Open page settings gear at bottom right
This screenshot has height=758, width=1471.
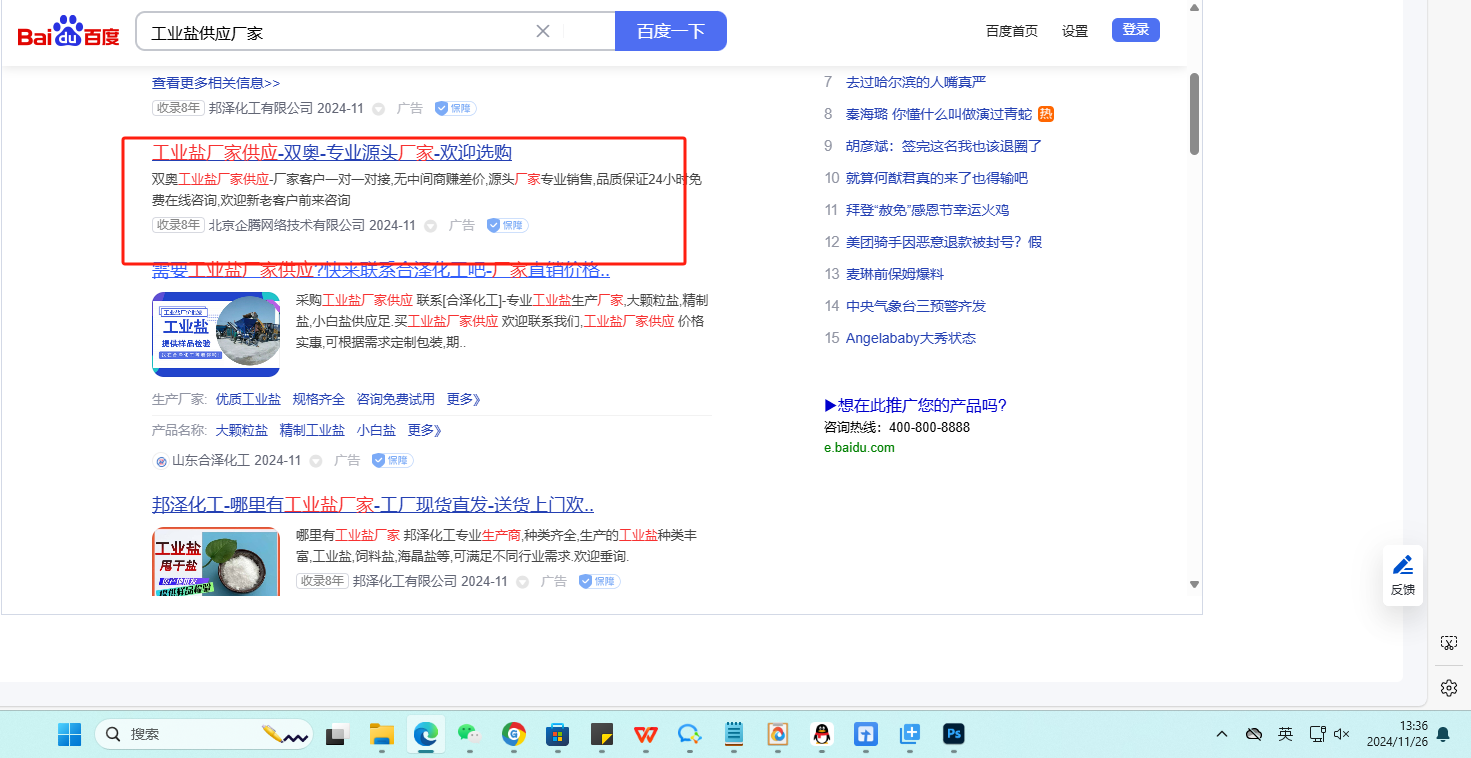(1448, 688)
